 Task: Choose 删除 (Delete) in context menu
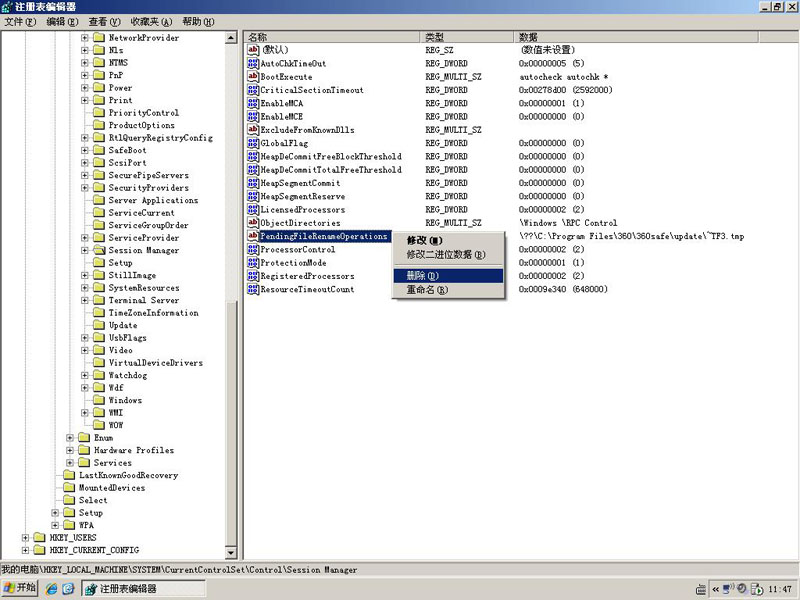422,275
